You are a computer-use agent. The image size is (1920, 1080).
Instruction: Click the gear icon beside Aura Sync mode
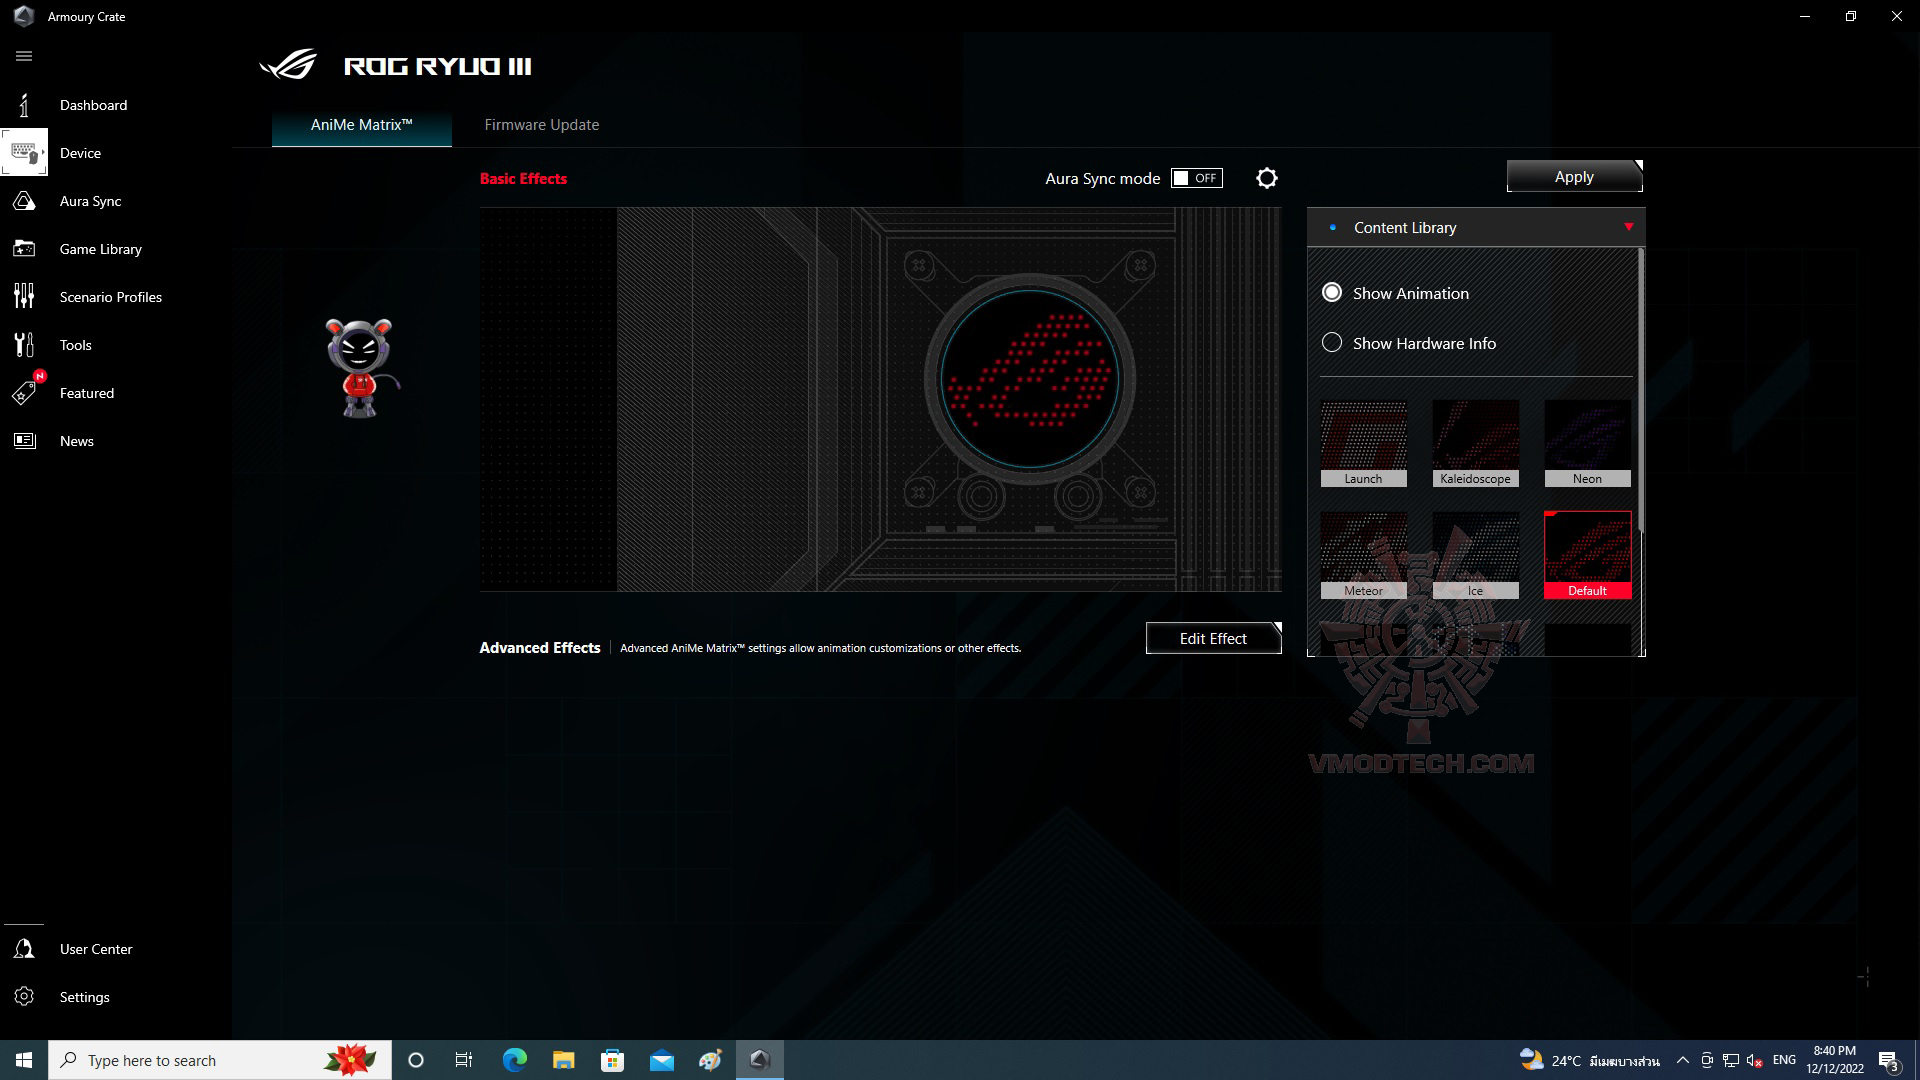click(x=1267, y=178)
